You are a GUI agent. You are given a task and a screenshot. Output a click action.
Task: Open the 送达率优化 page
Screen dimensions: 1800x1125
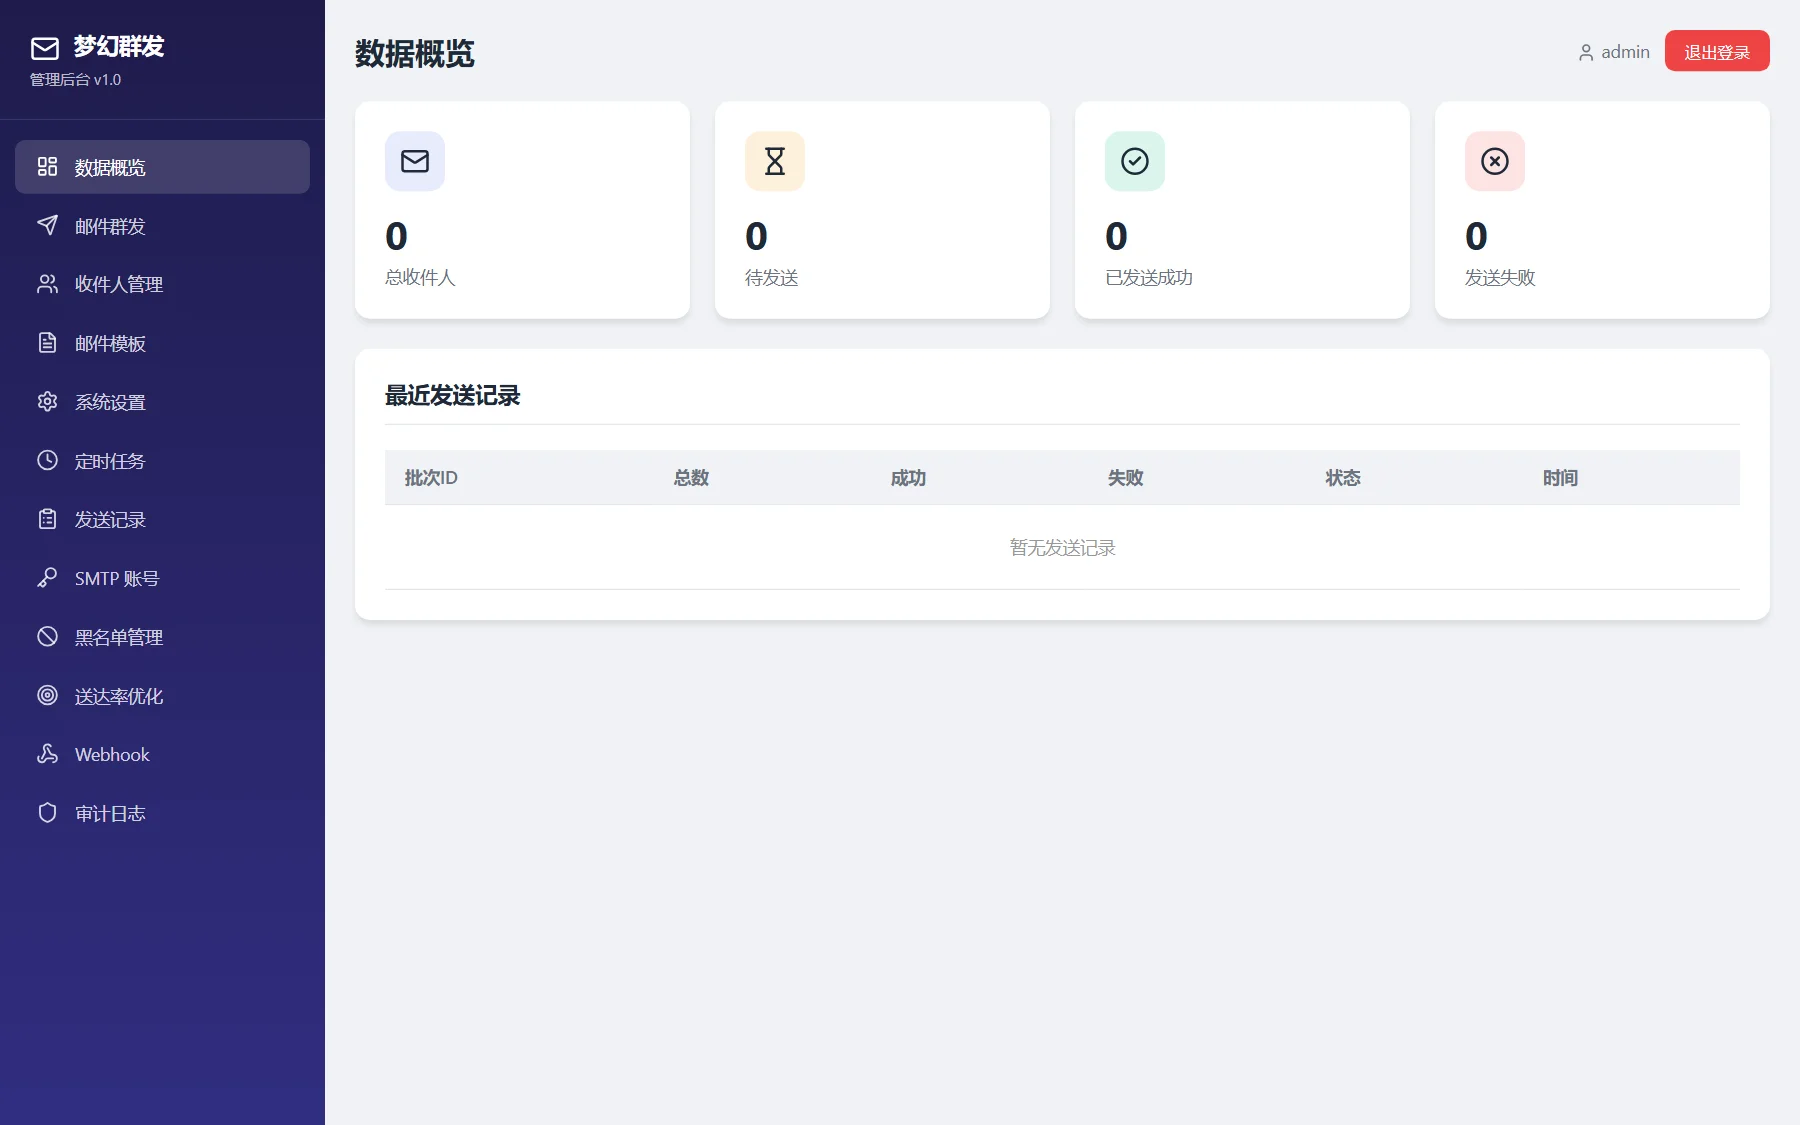click(x=162, y=696)
